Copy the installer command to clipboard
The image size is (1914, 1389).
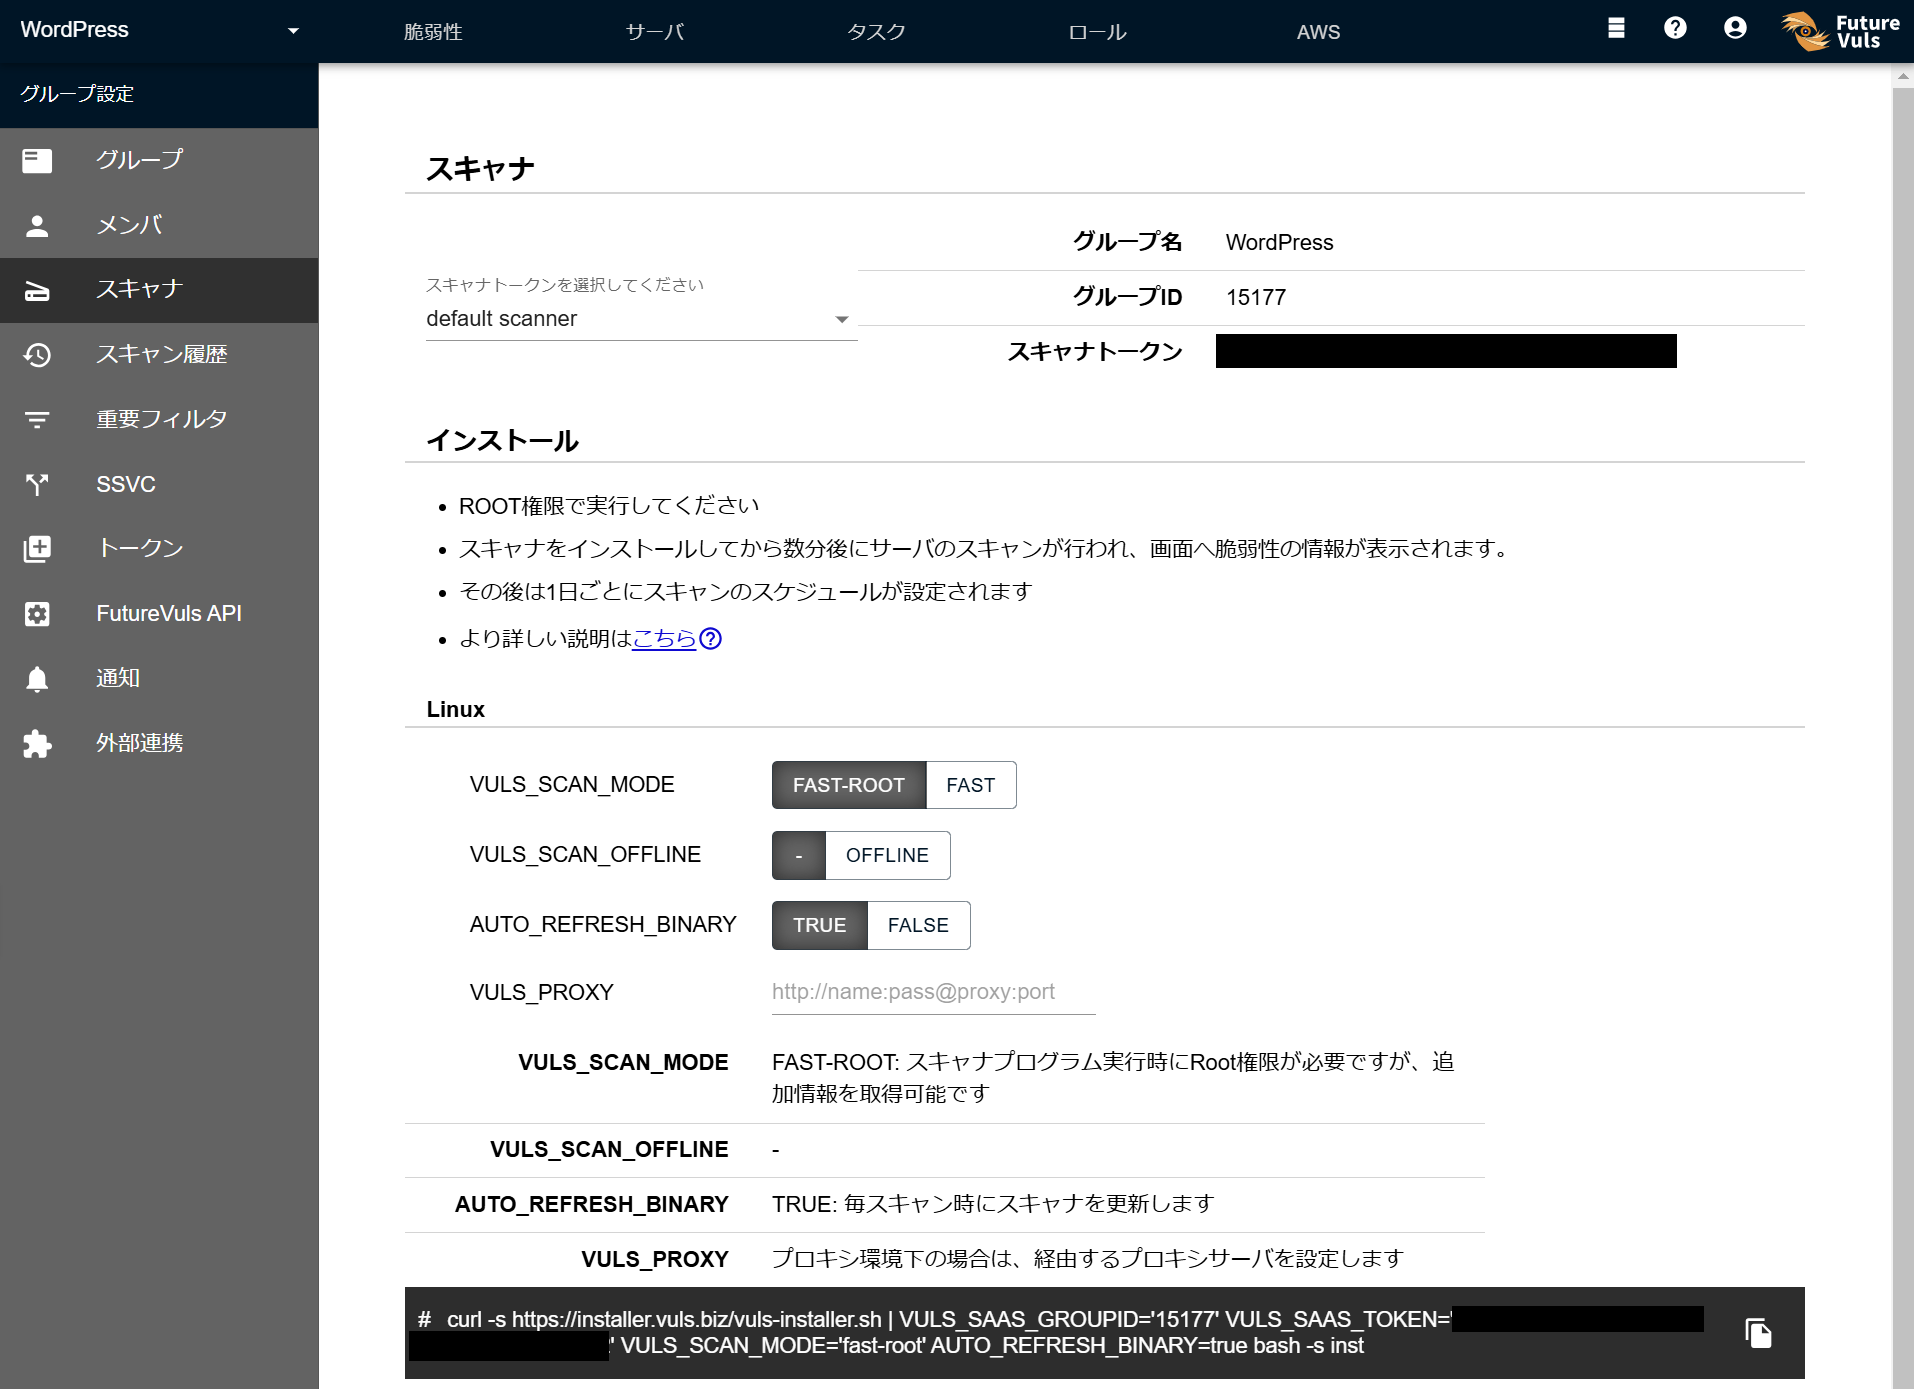coord(1757,1332)
